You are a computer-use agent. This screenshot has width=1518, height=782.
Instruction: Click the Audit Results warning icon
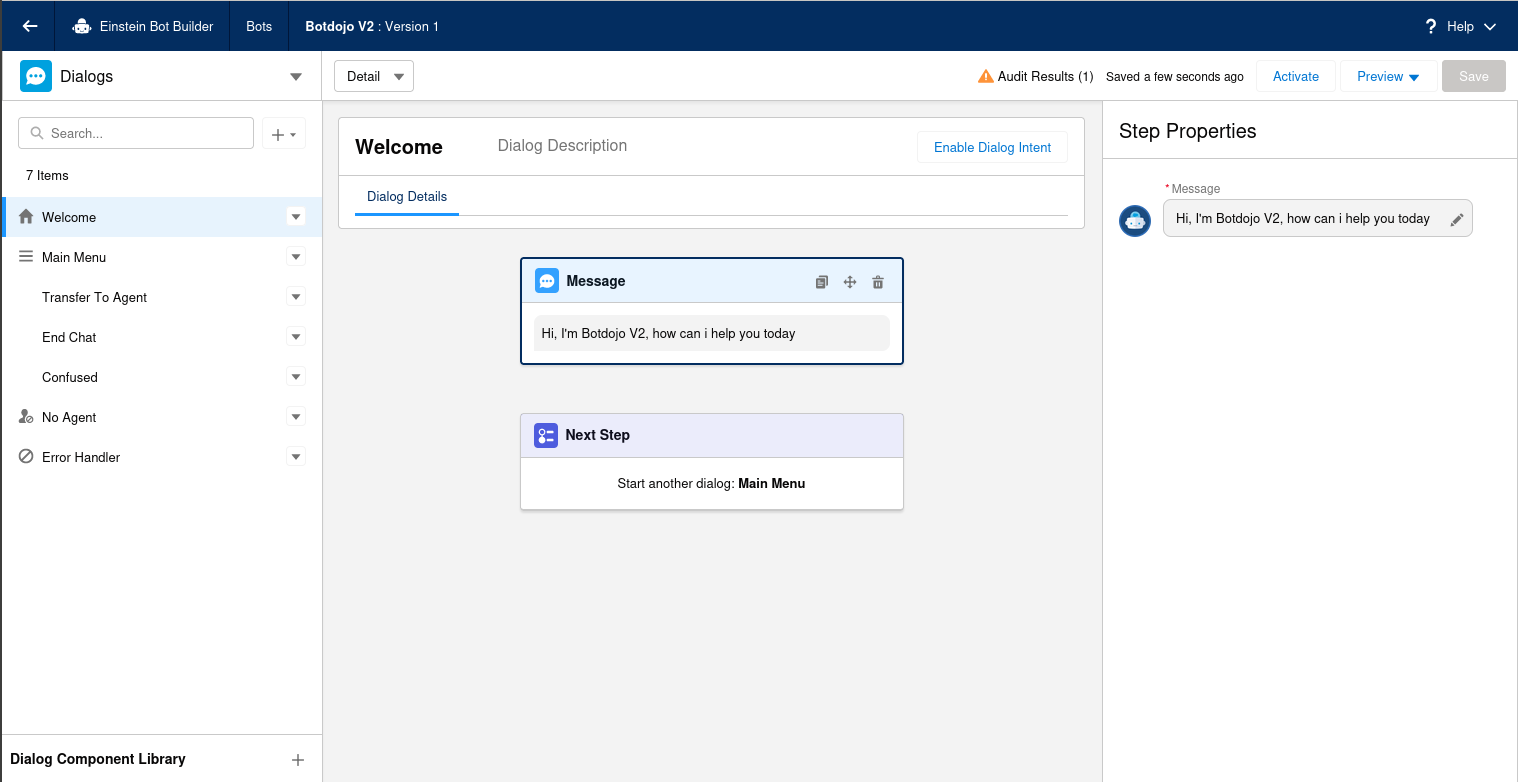986,76
